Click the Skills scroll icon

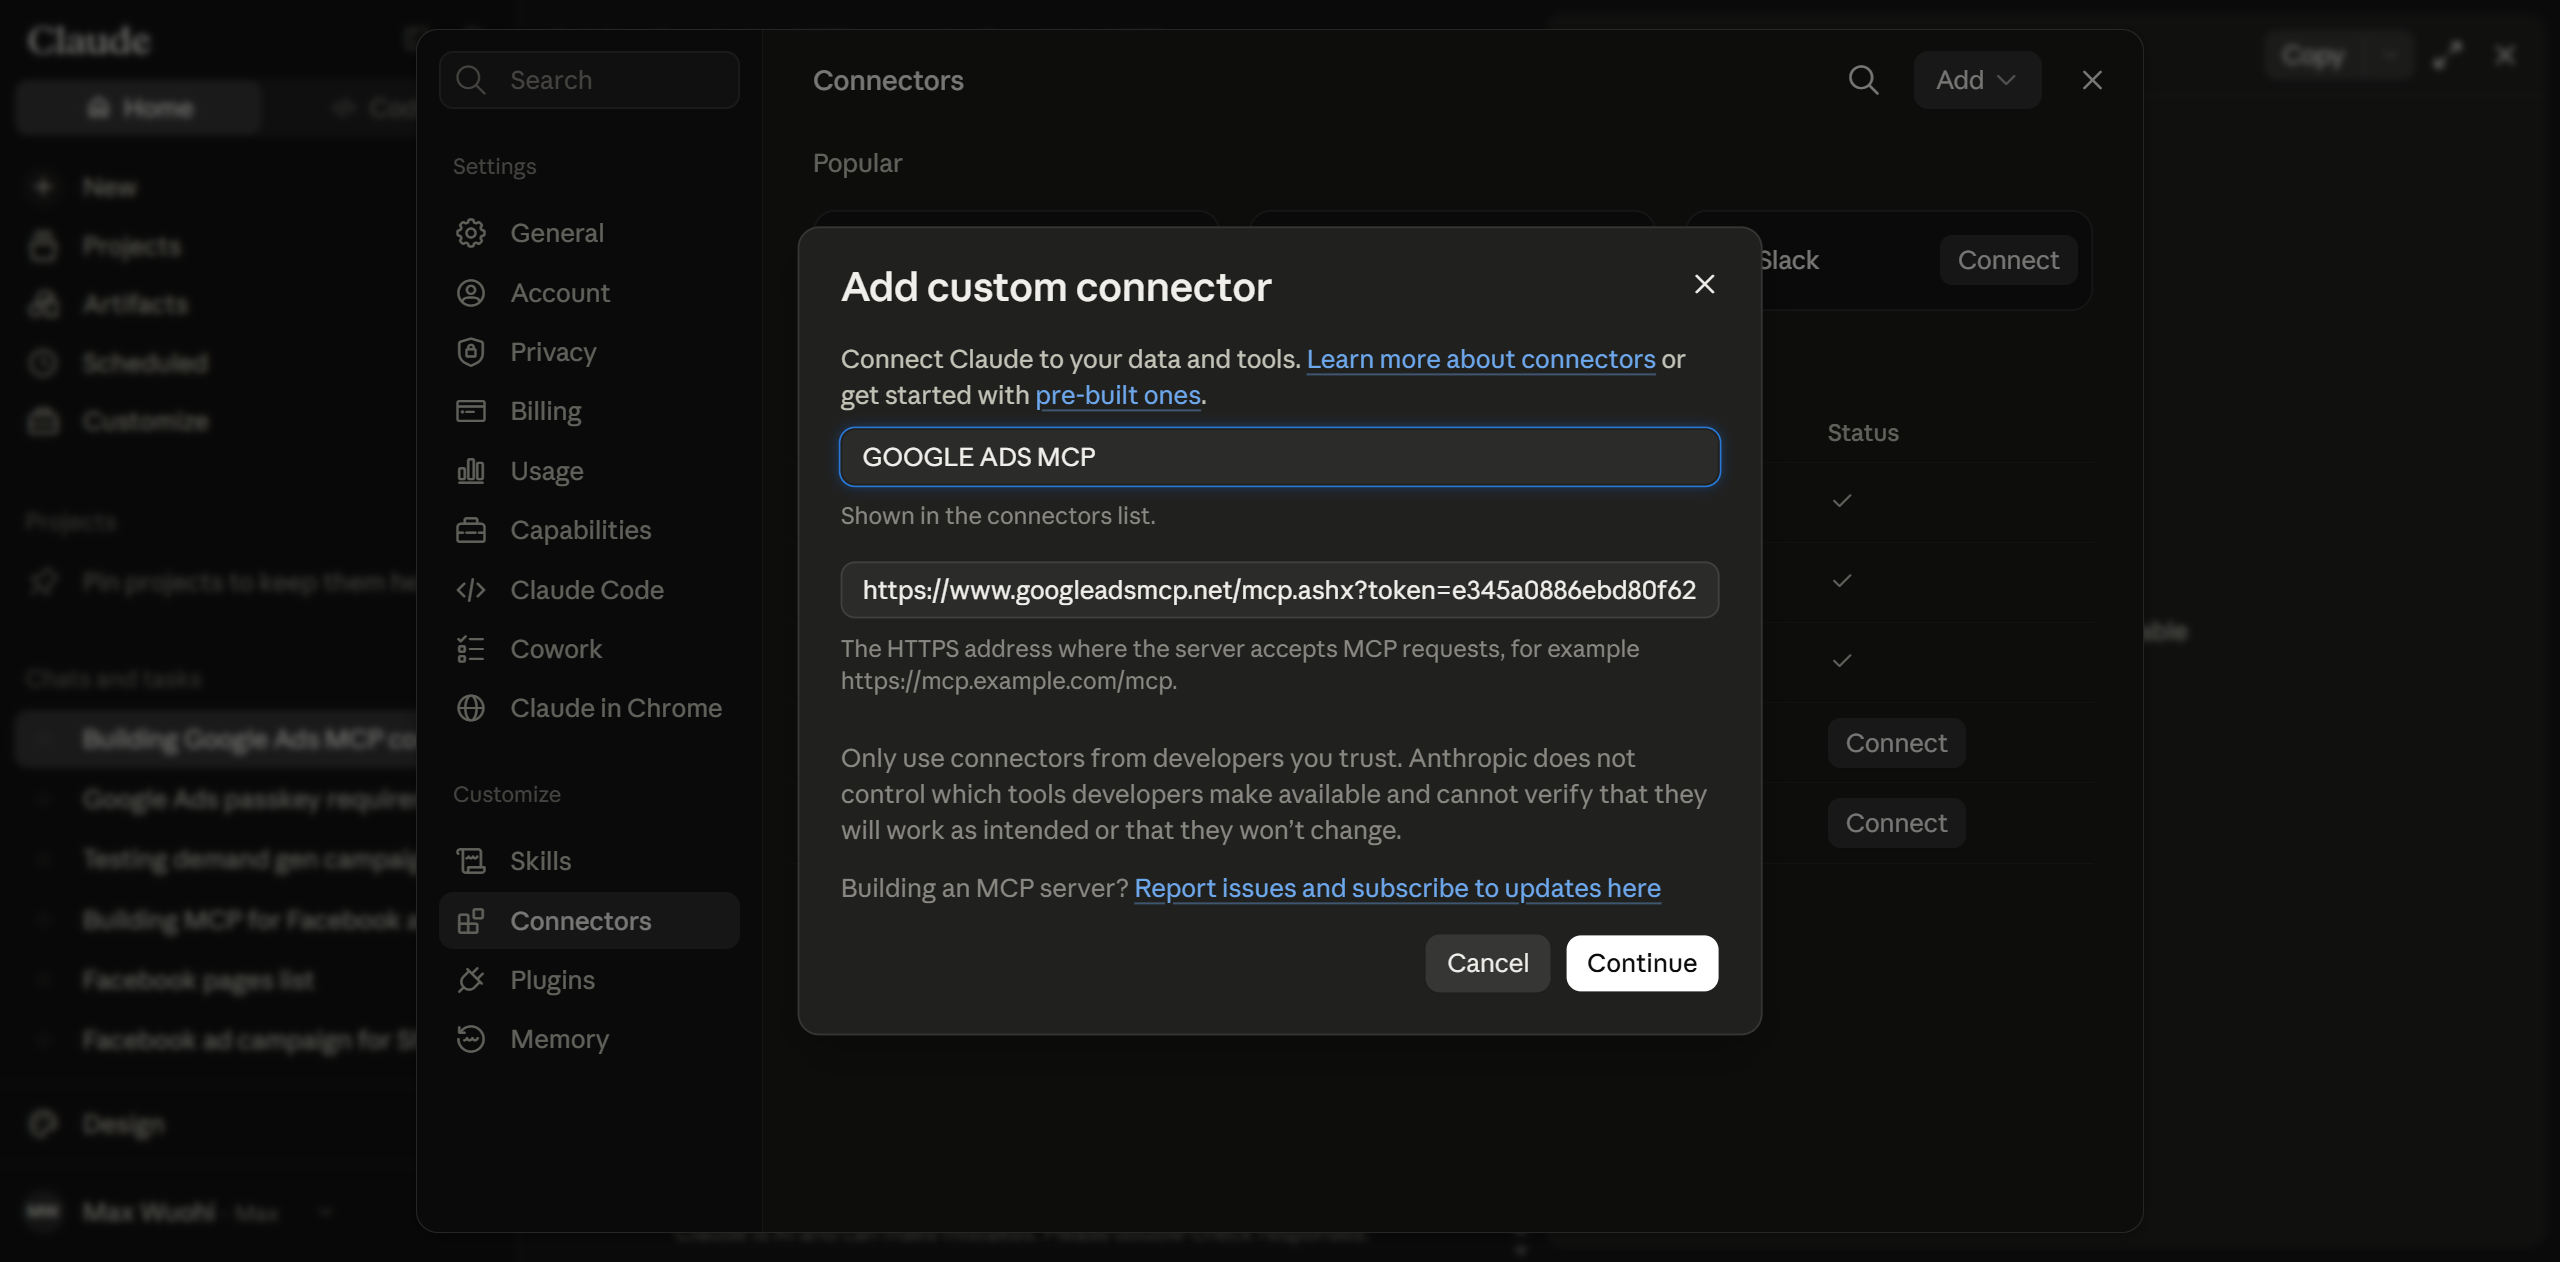click(x=471, y=861)
